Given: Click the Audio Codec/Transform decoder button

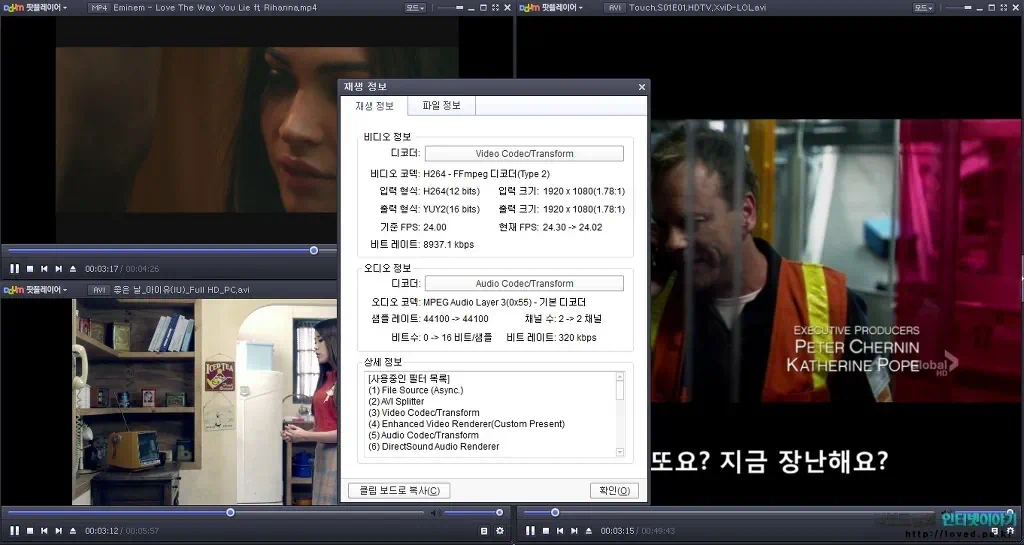Looking at the screenshot, I should (524, 283).
